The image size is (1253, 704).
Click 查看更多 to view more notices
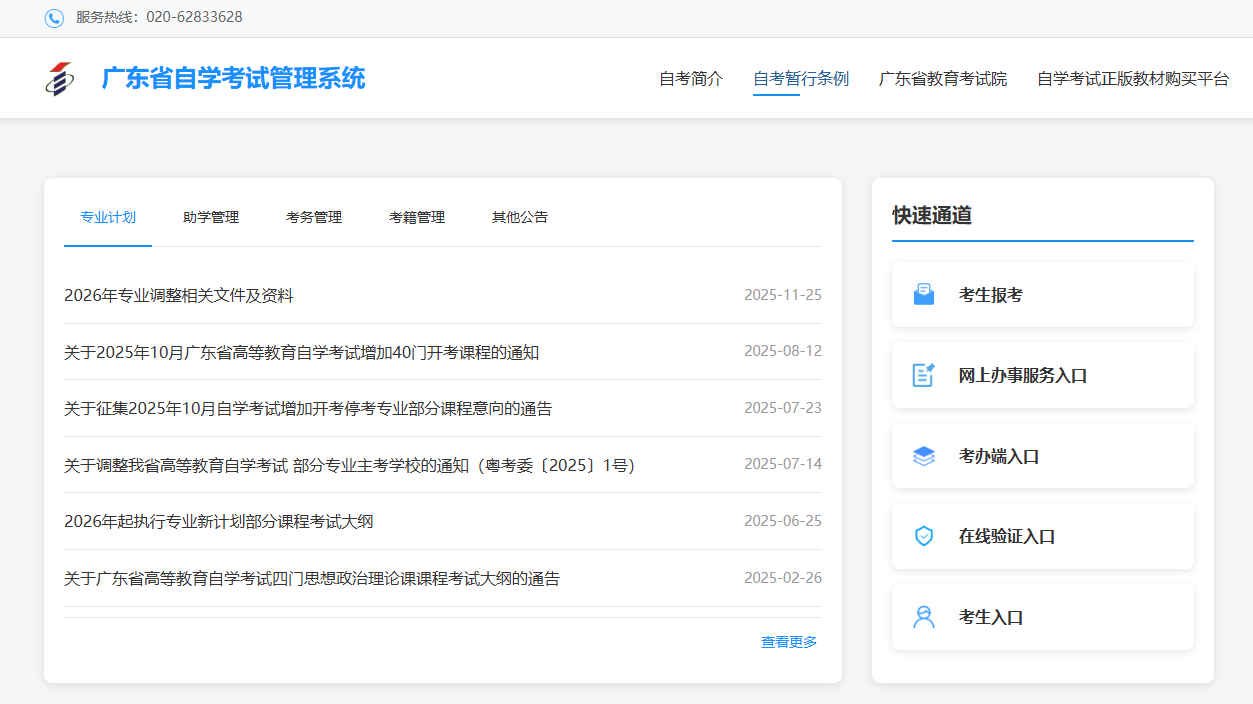(789, 642)
